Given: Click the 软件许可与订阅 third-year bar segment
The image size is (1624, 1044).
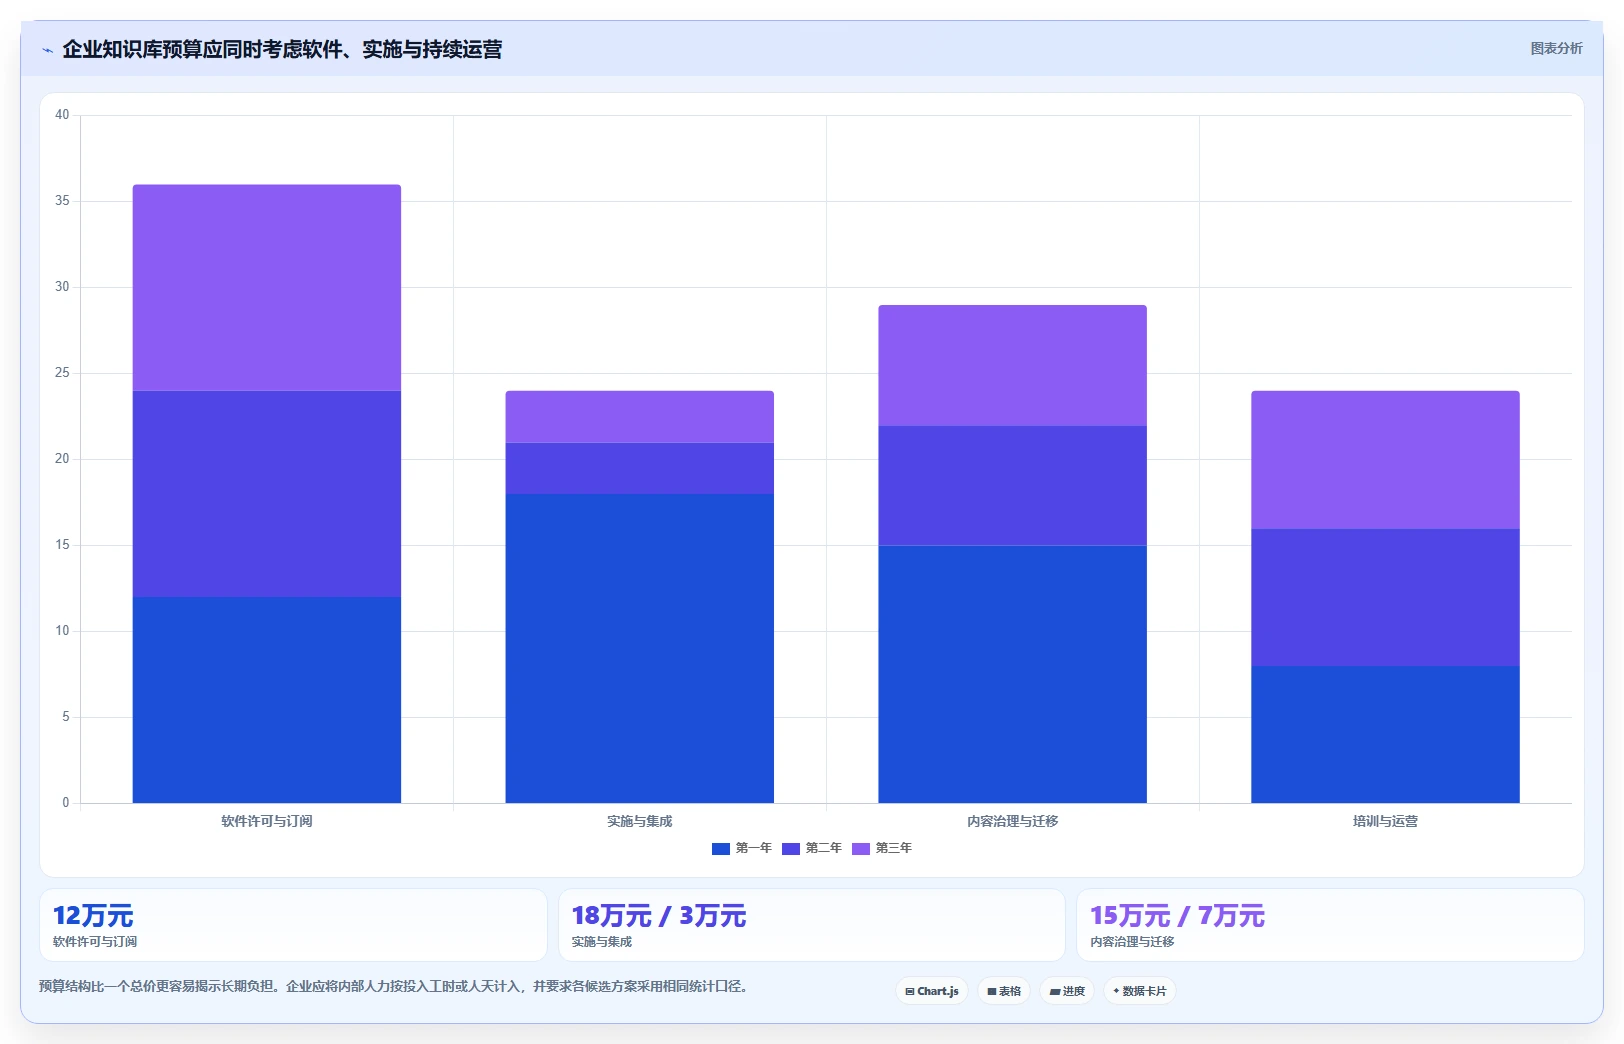Looking at the screenshot, I should (267, 288).
